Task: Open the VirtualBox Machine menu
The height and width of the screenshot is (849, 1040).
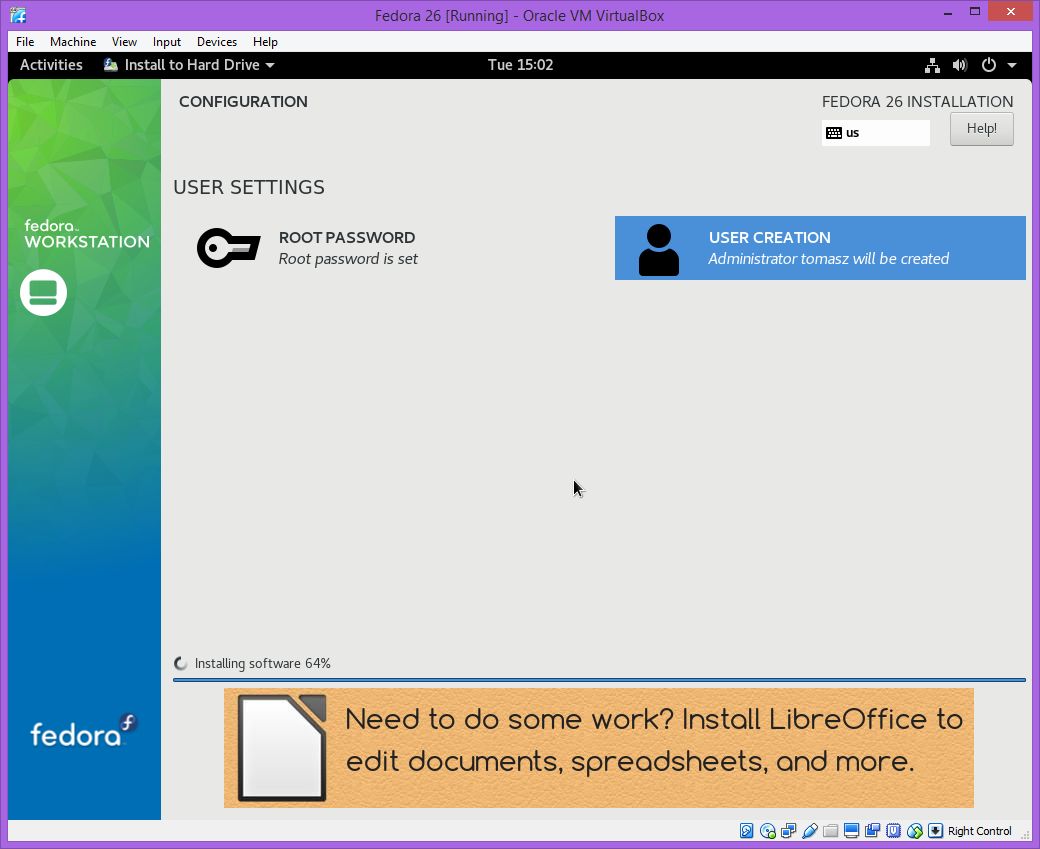Action: coord(73,42)
